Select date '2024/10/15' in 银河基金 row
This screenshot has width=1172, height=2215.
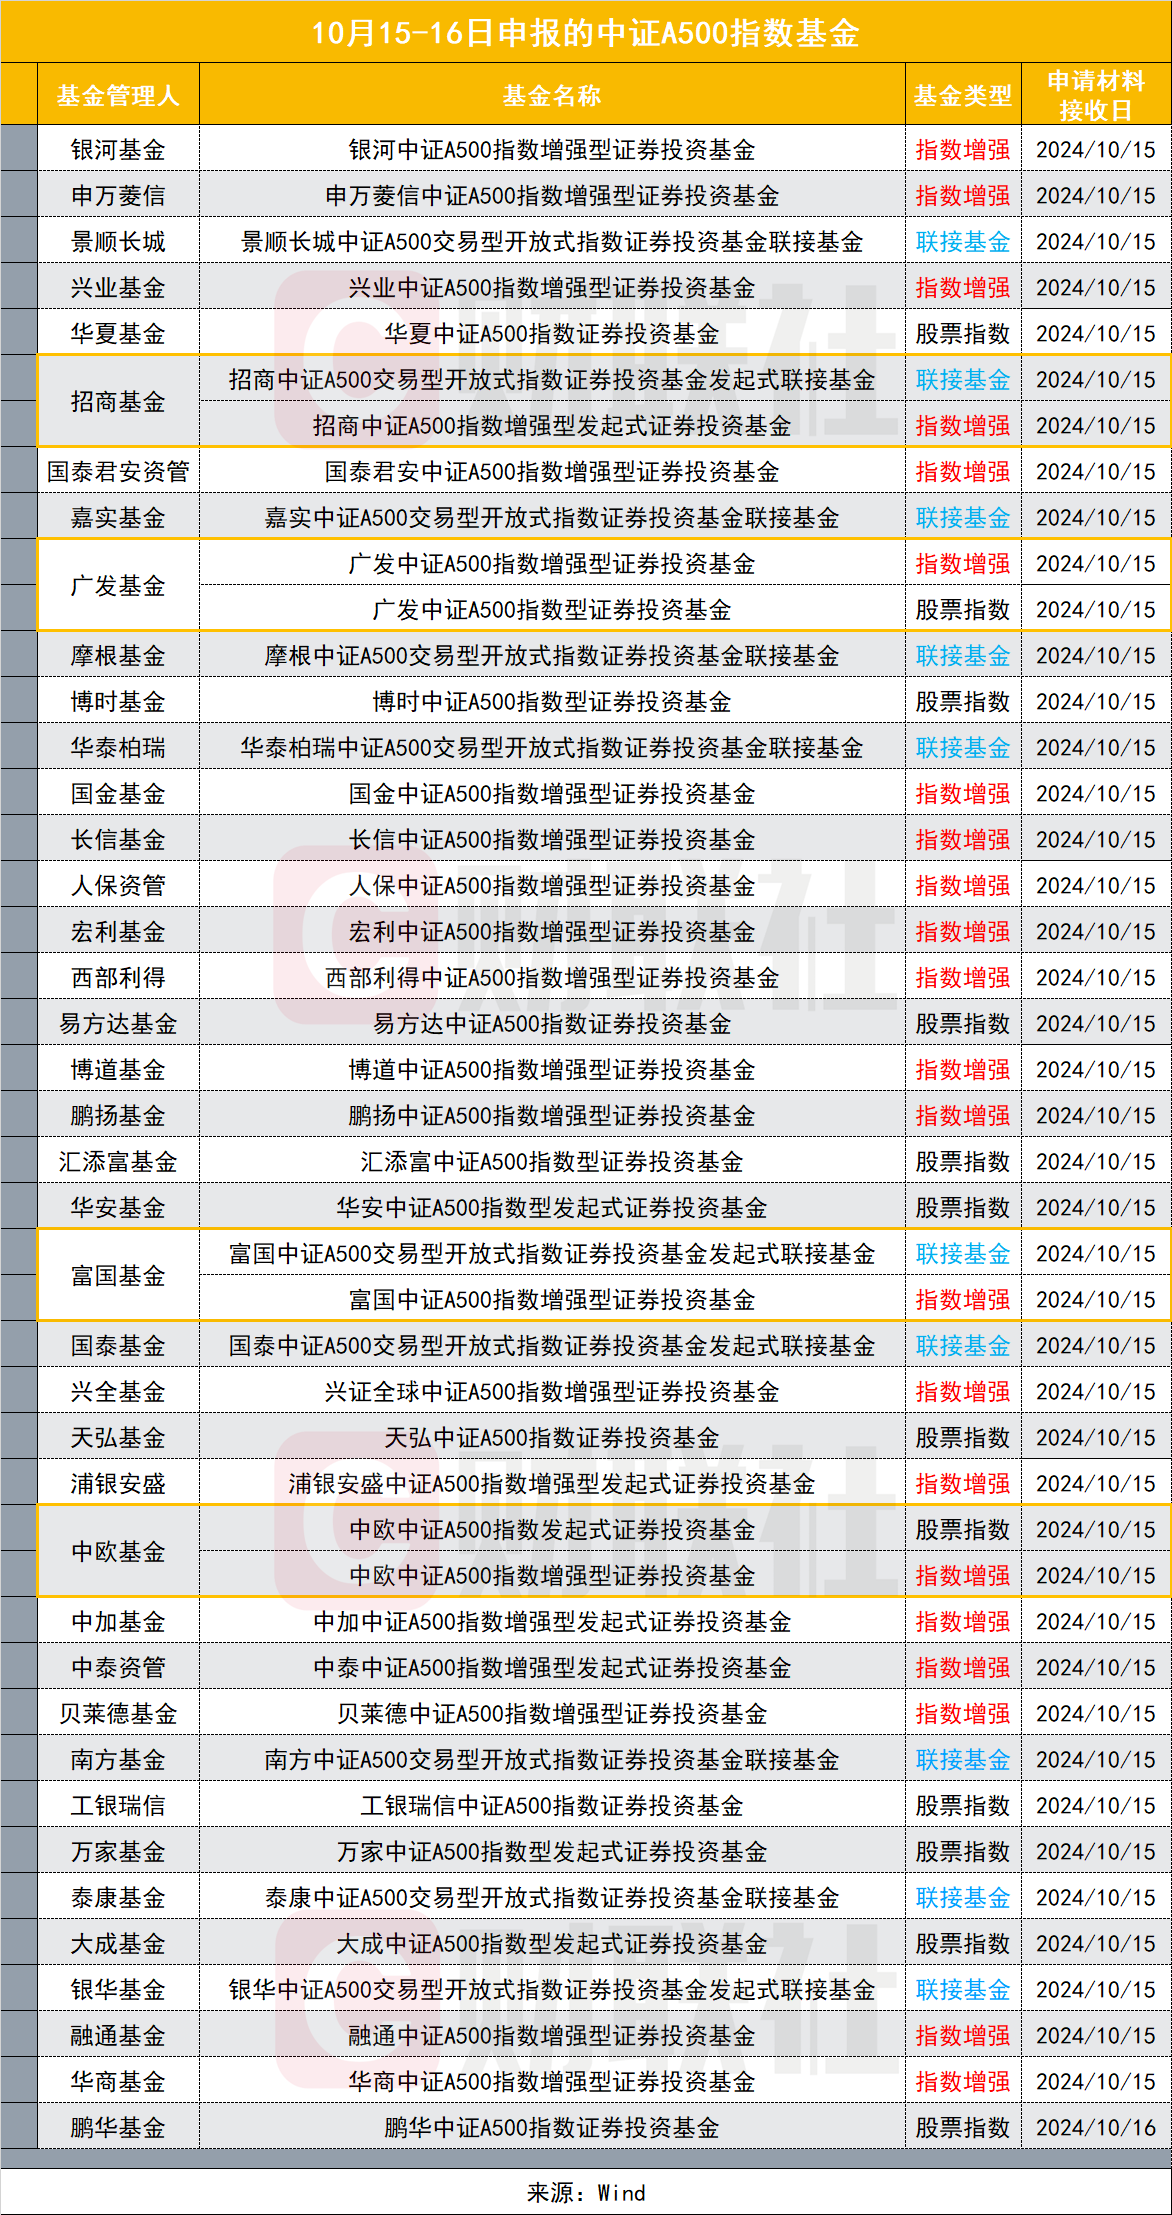pyautogui.click(x=1096, y=149)
